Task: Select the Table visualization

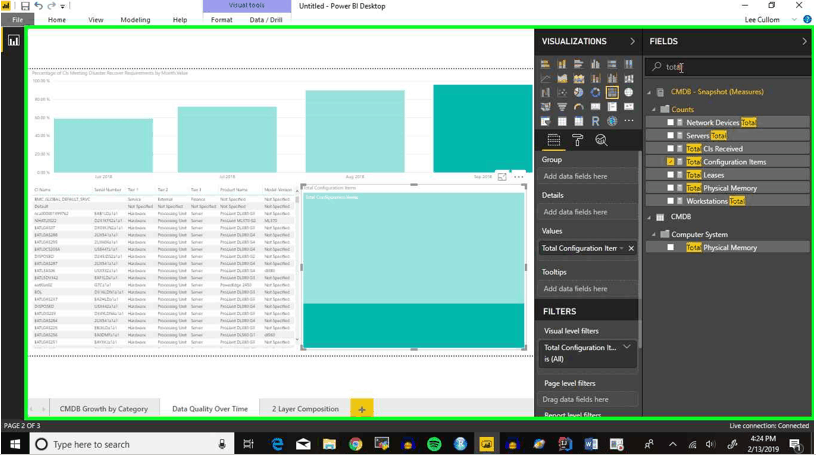Action: coord(562,121)
